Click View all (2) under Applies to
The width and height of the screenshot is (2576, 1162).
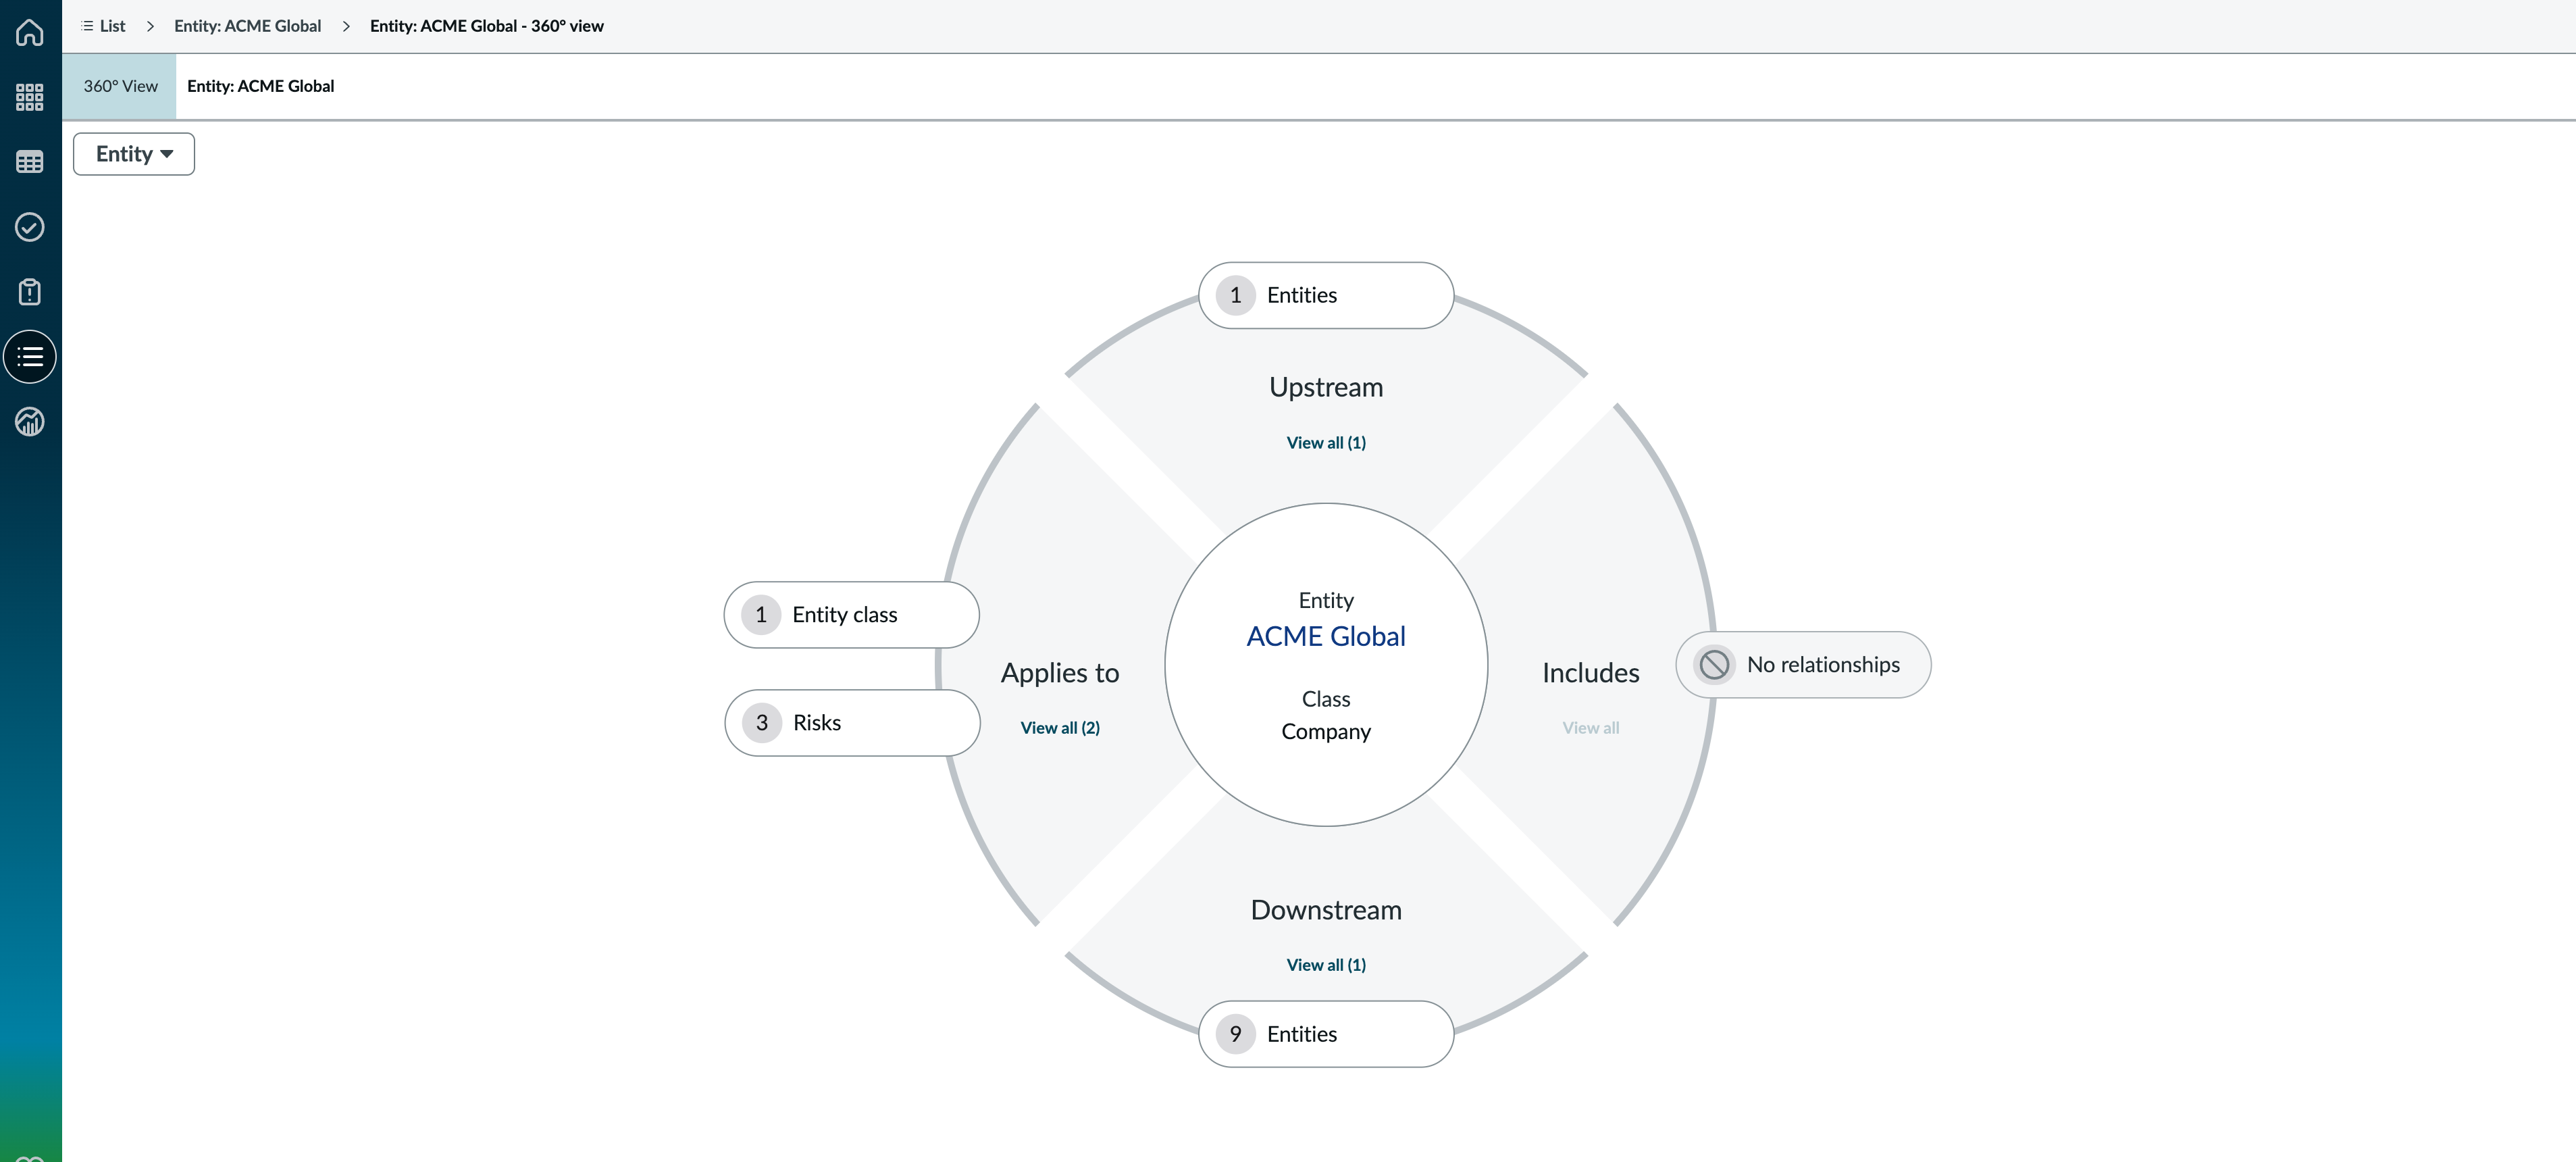1060,728
